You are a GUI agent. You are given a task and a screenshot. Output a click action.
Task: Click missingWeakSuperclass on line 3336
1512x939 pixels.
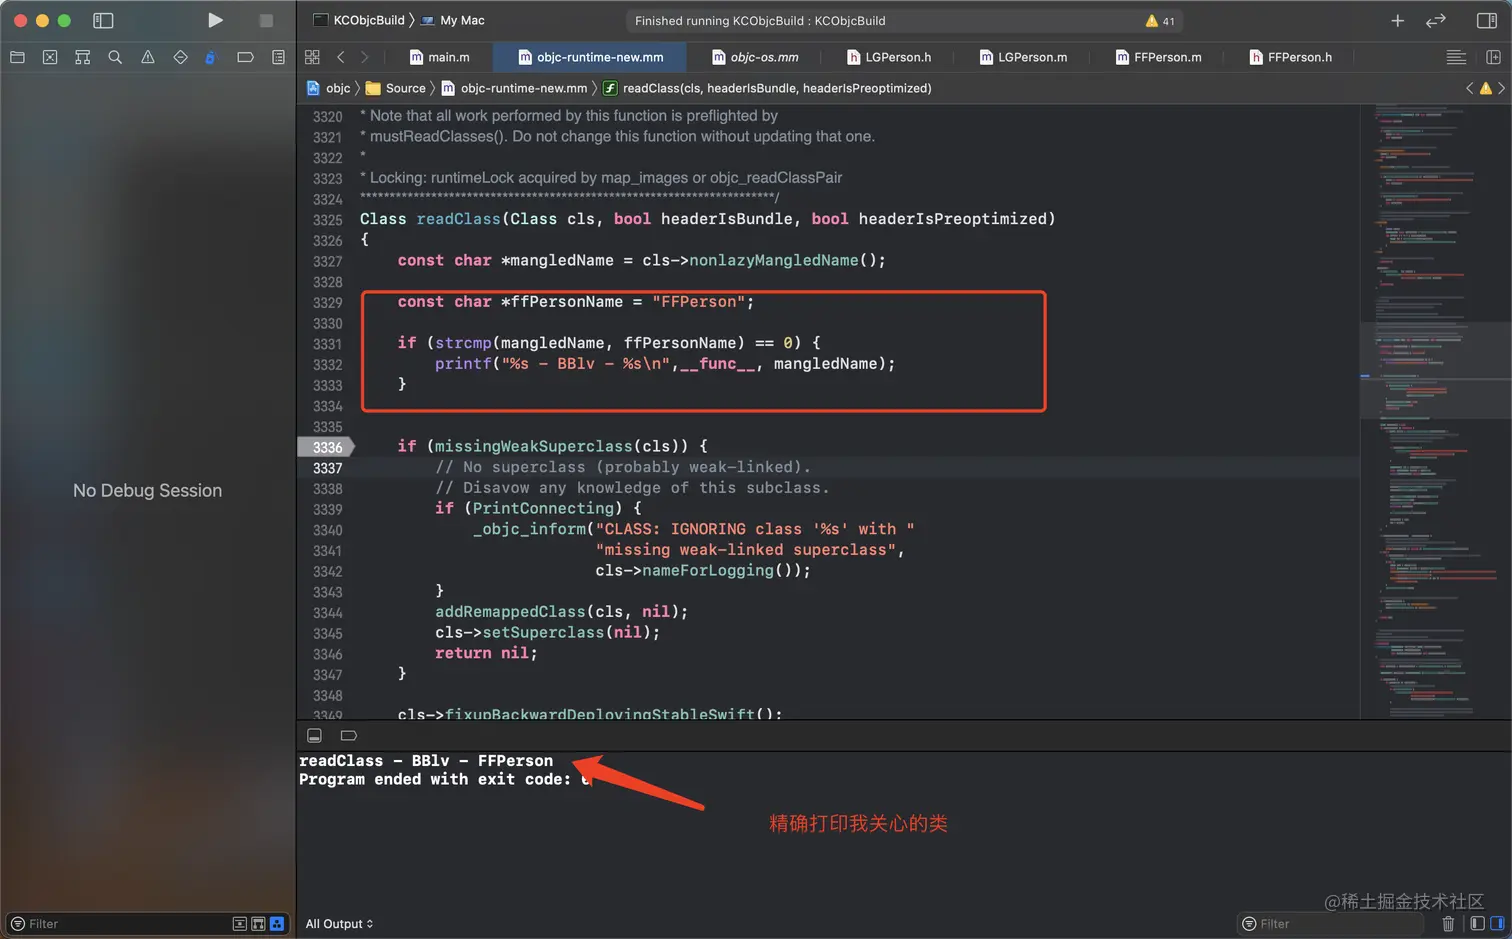pyautogui.click(x=533, y=447)
